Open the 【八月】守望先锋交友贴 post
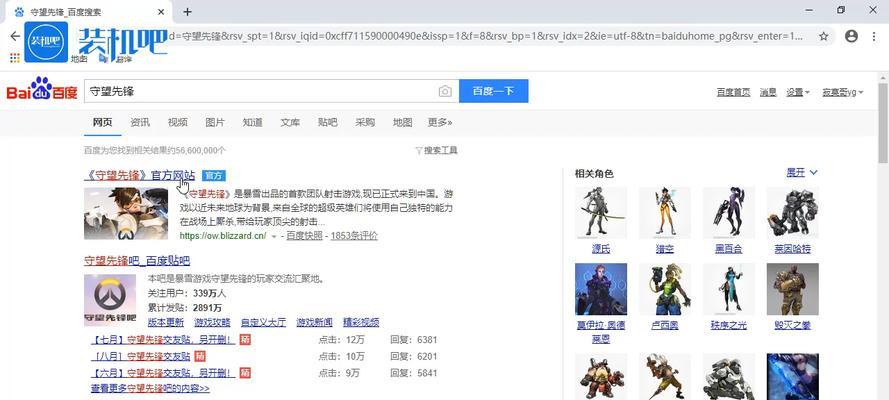 tap(140, 356)
